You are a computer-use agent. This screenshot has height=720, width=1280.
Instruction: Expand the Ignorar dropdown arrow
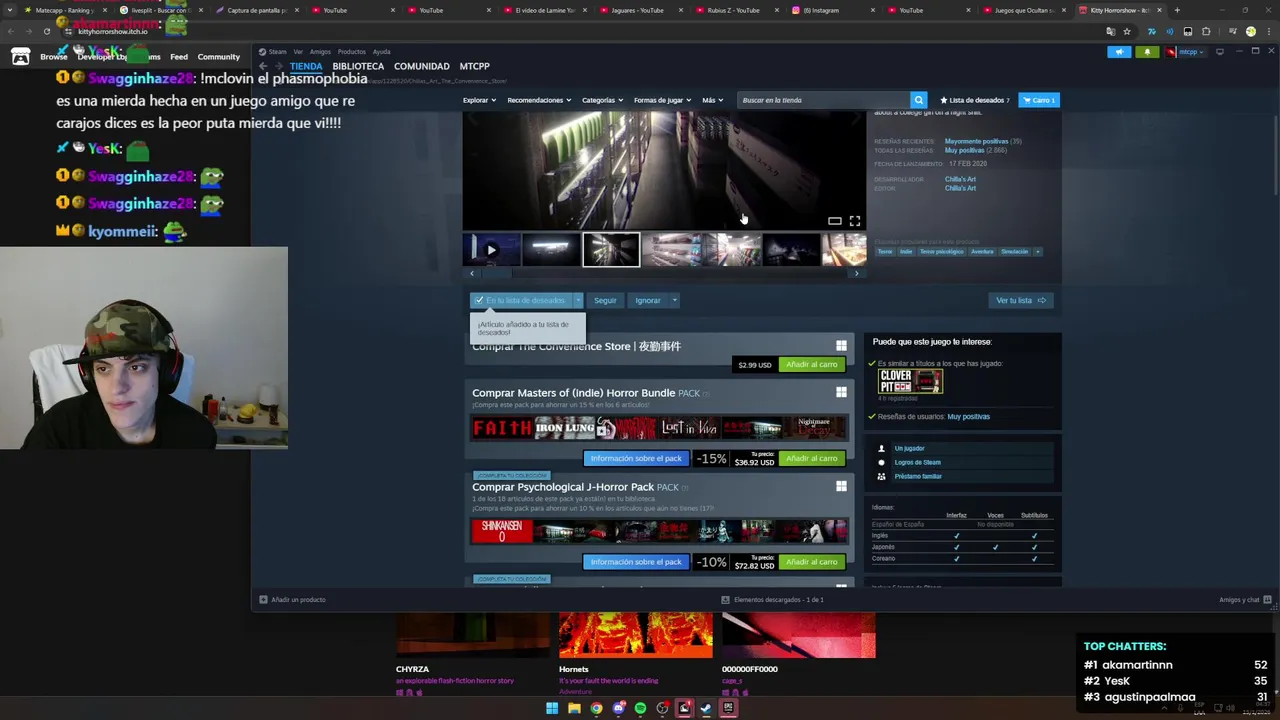675,300
